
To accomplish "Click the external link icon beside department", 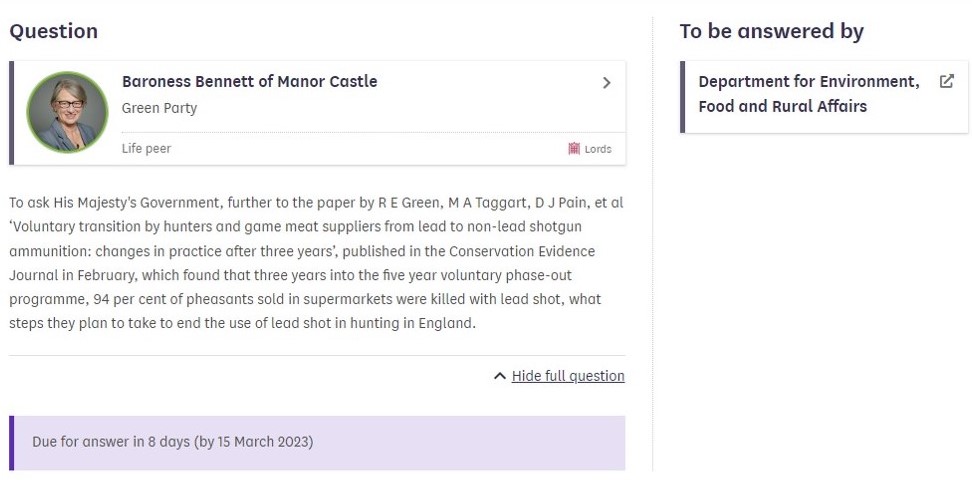I will tap(946, 82).
